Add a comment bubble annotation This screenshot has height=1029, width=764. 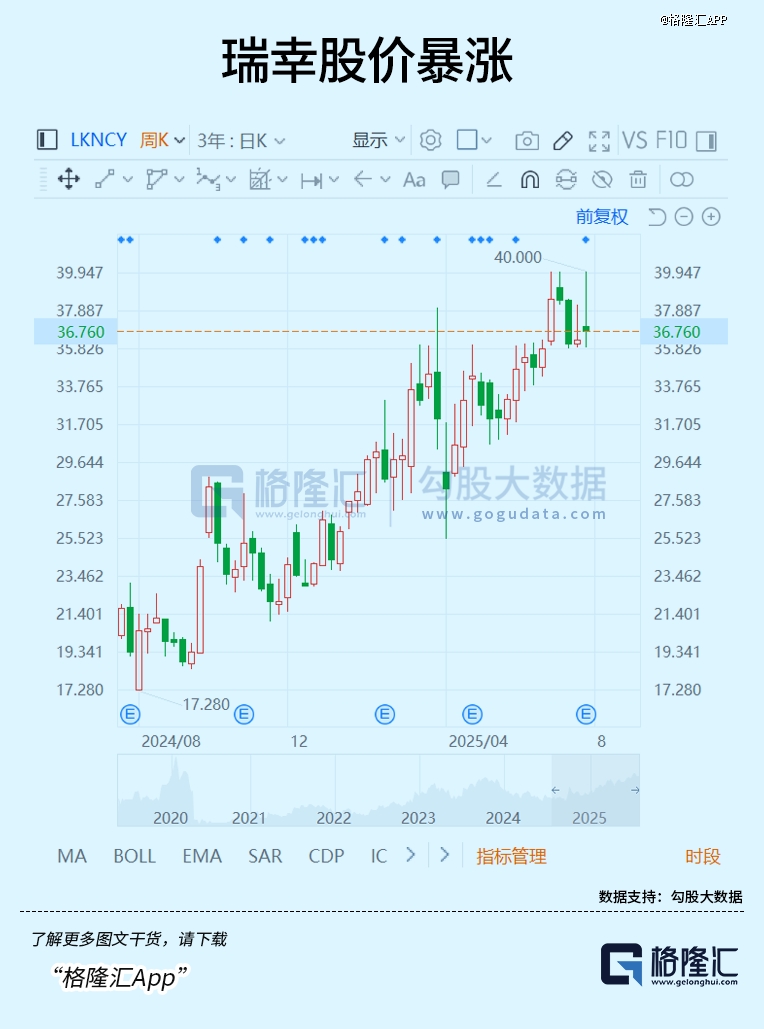[x=451, y=179]
